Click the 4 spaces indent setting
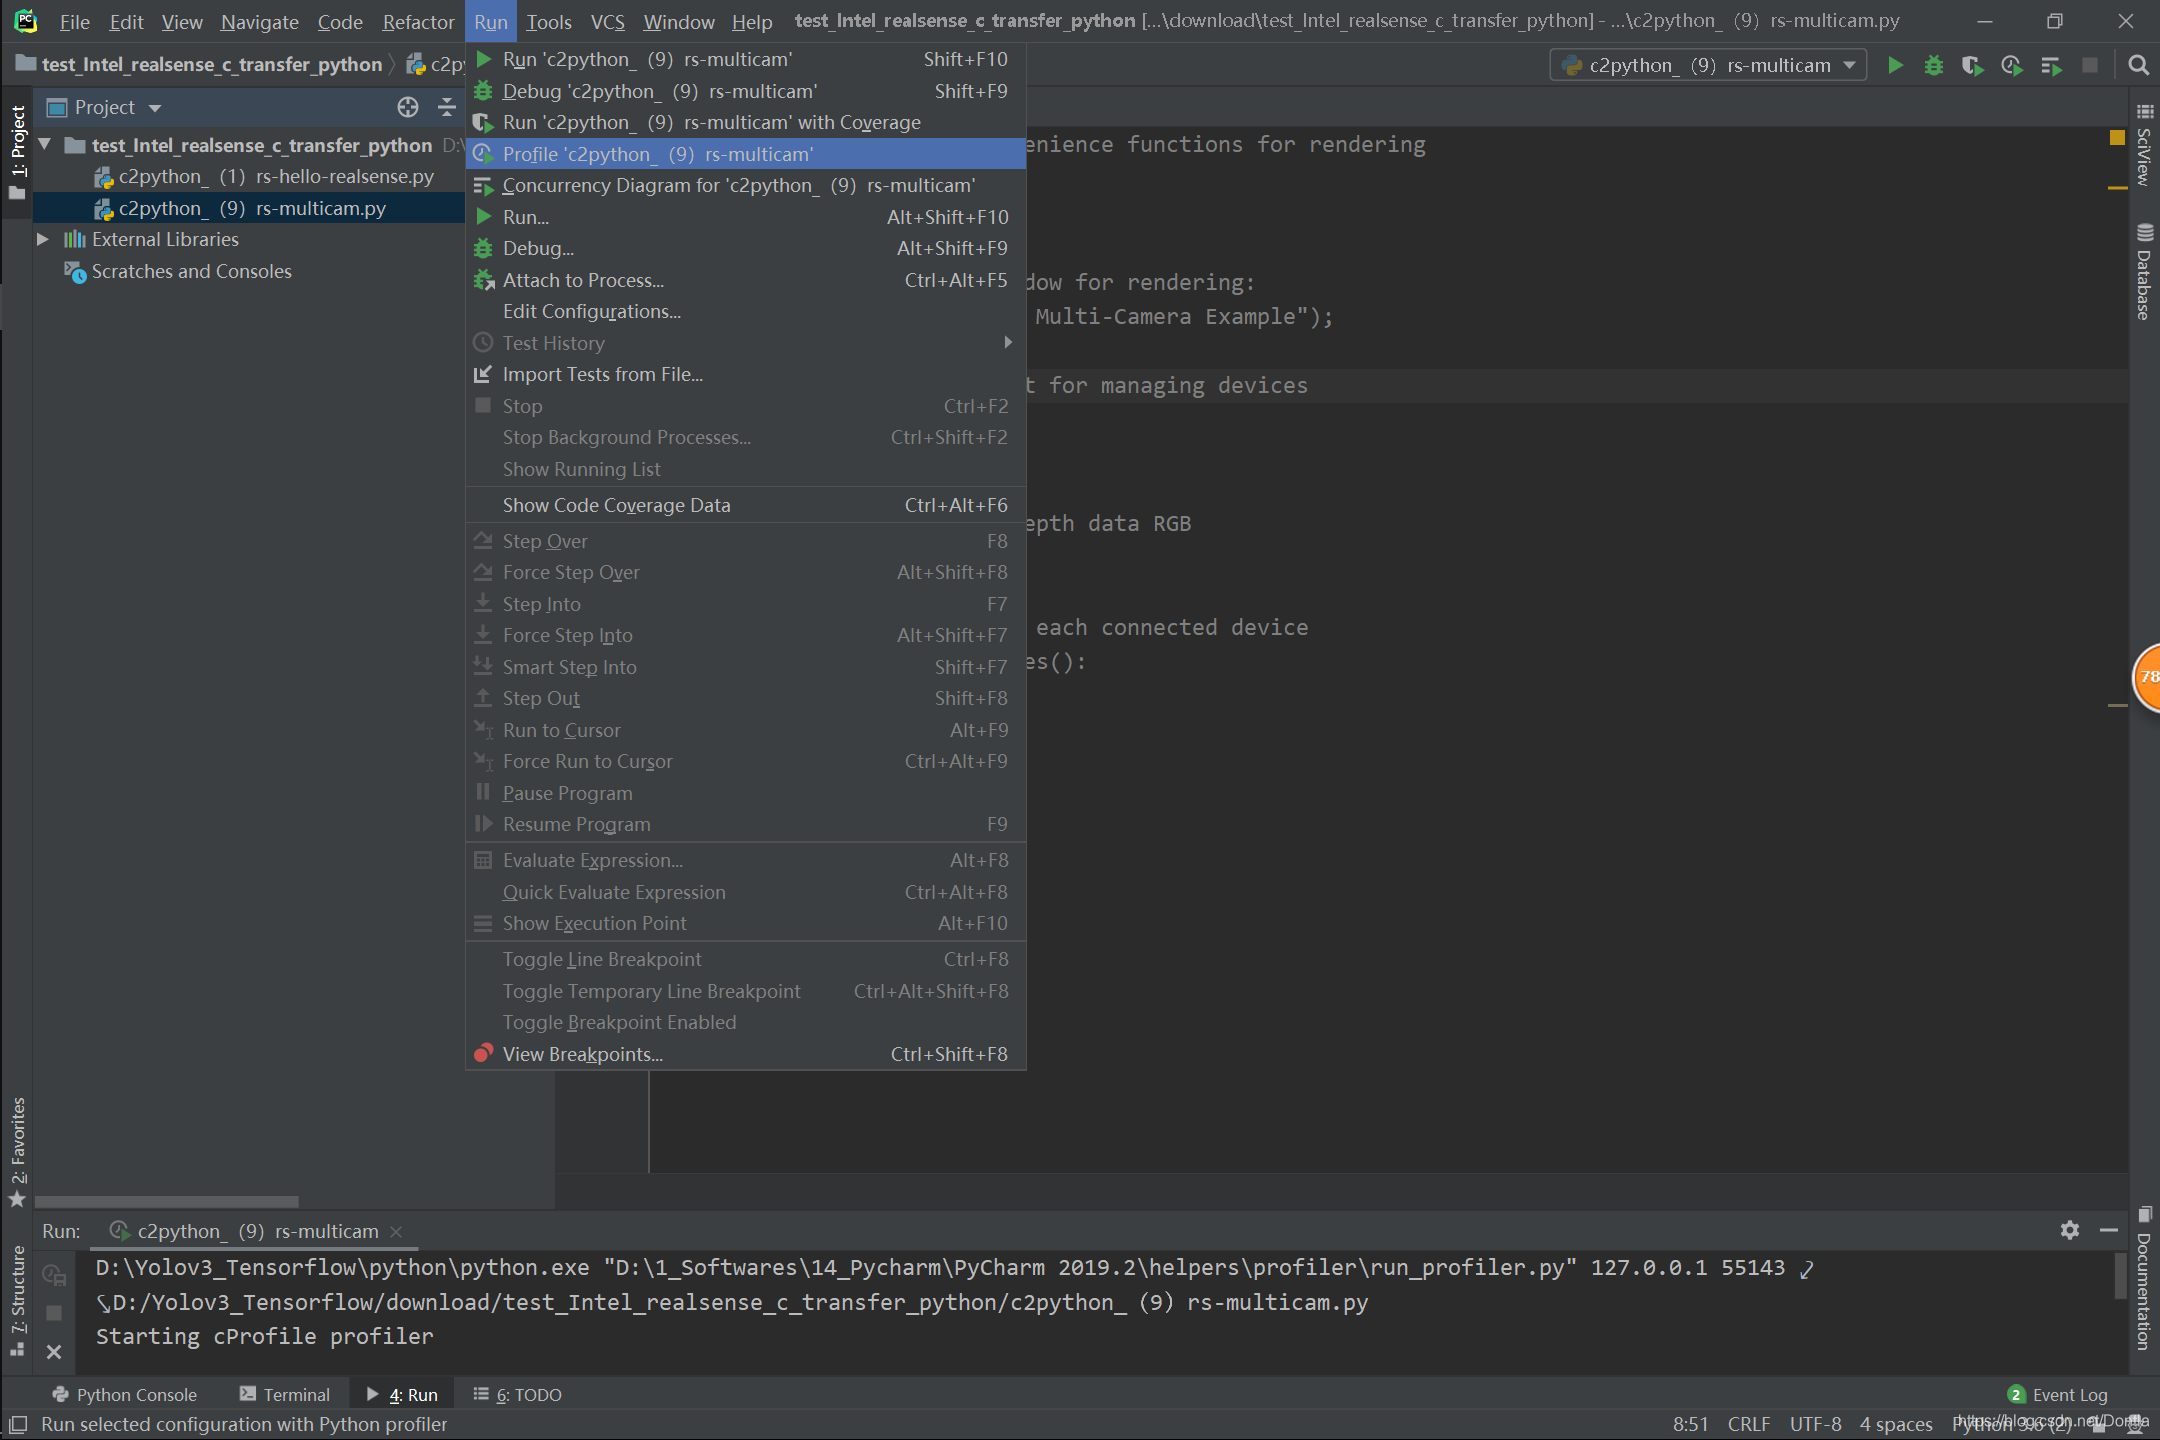Screen dimensions: 2160x1440 coord(1896,1424)
